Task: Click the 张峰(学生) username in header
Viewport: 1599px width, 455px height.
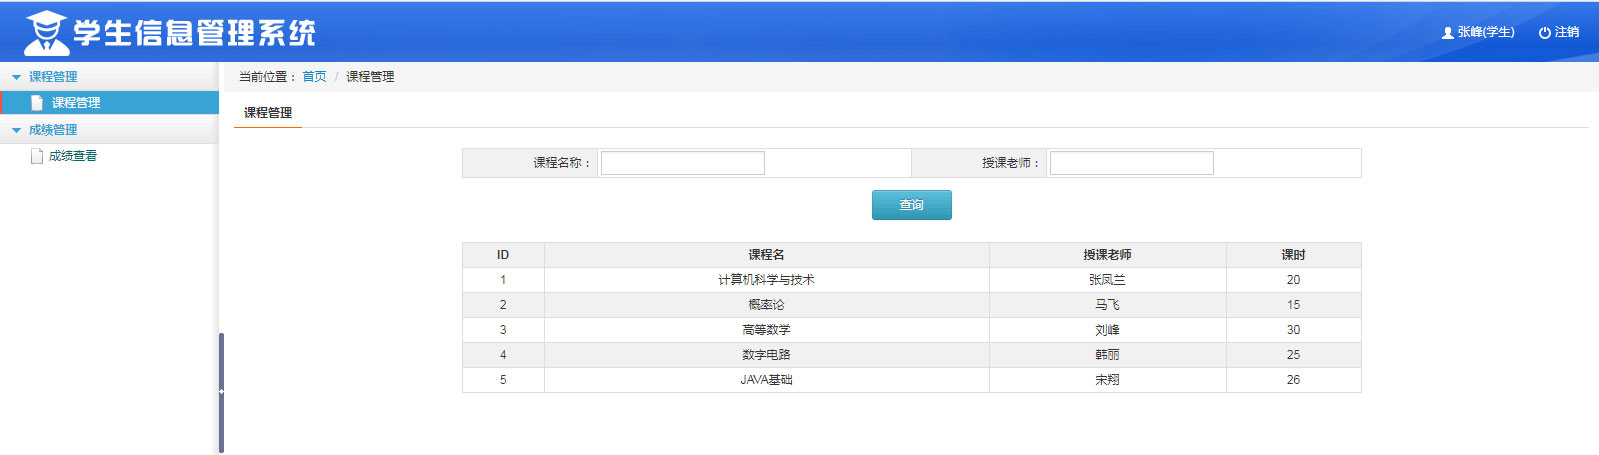Action: 1486,32
